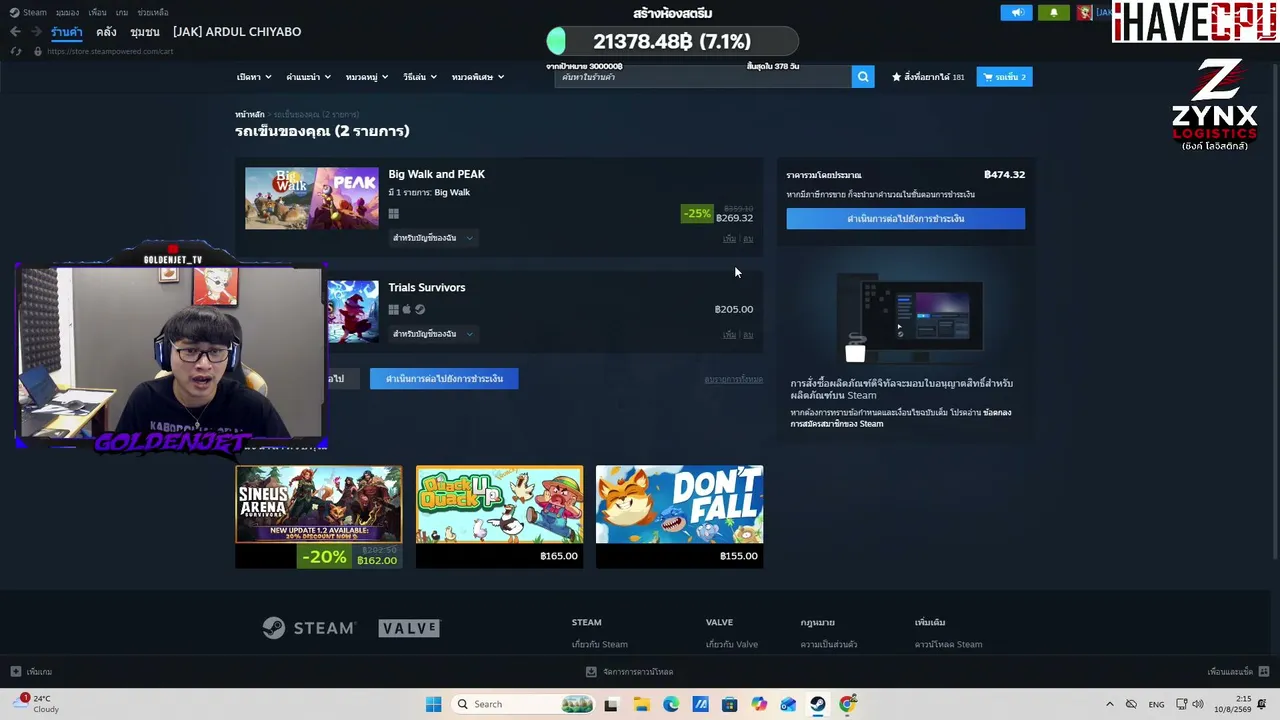Viewport: 1280px width, 720px height.
Task: Switch to the ชุมชน (Community) tab
Action: (145, 32)
